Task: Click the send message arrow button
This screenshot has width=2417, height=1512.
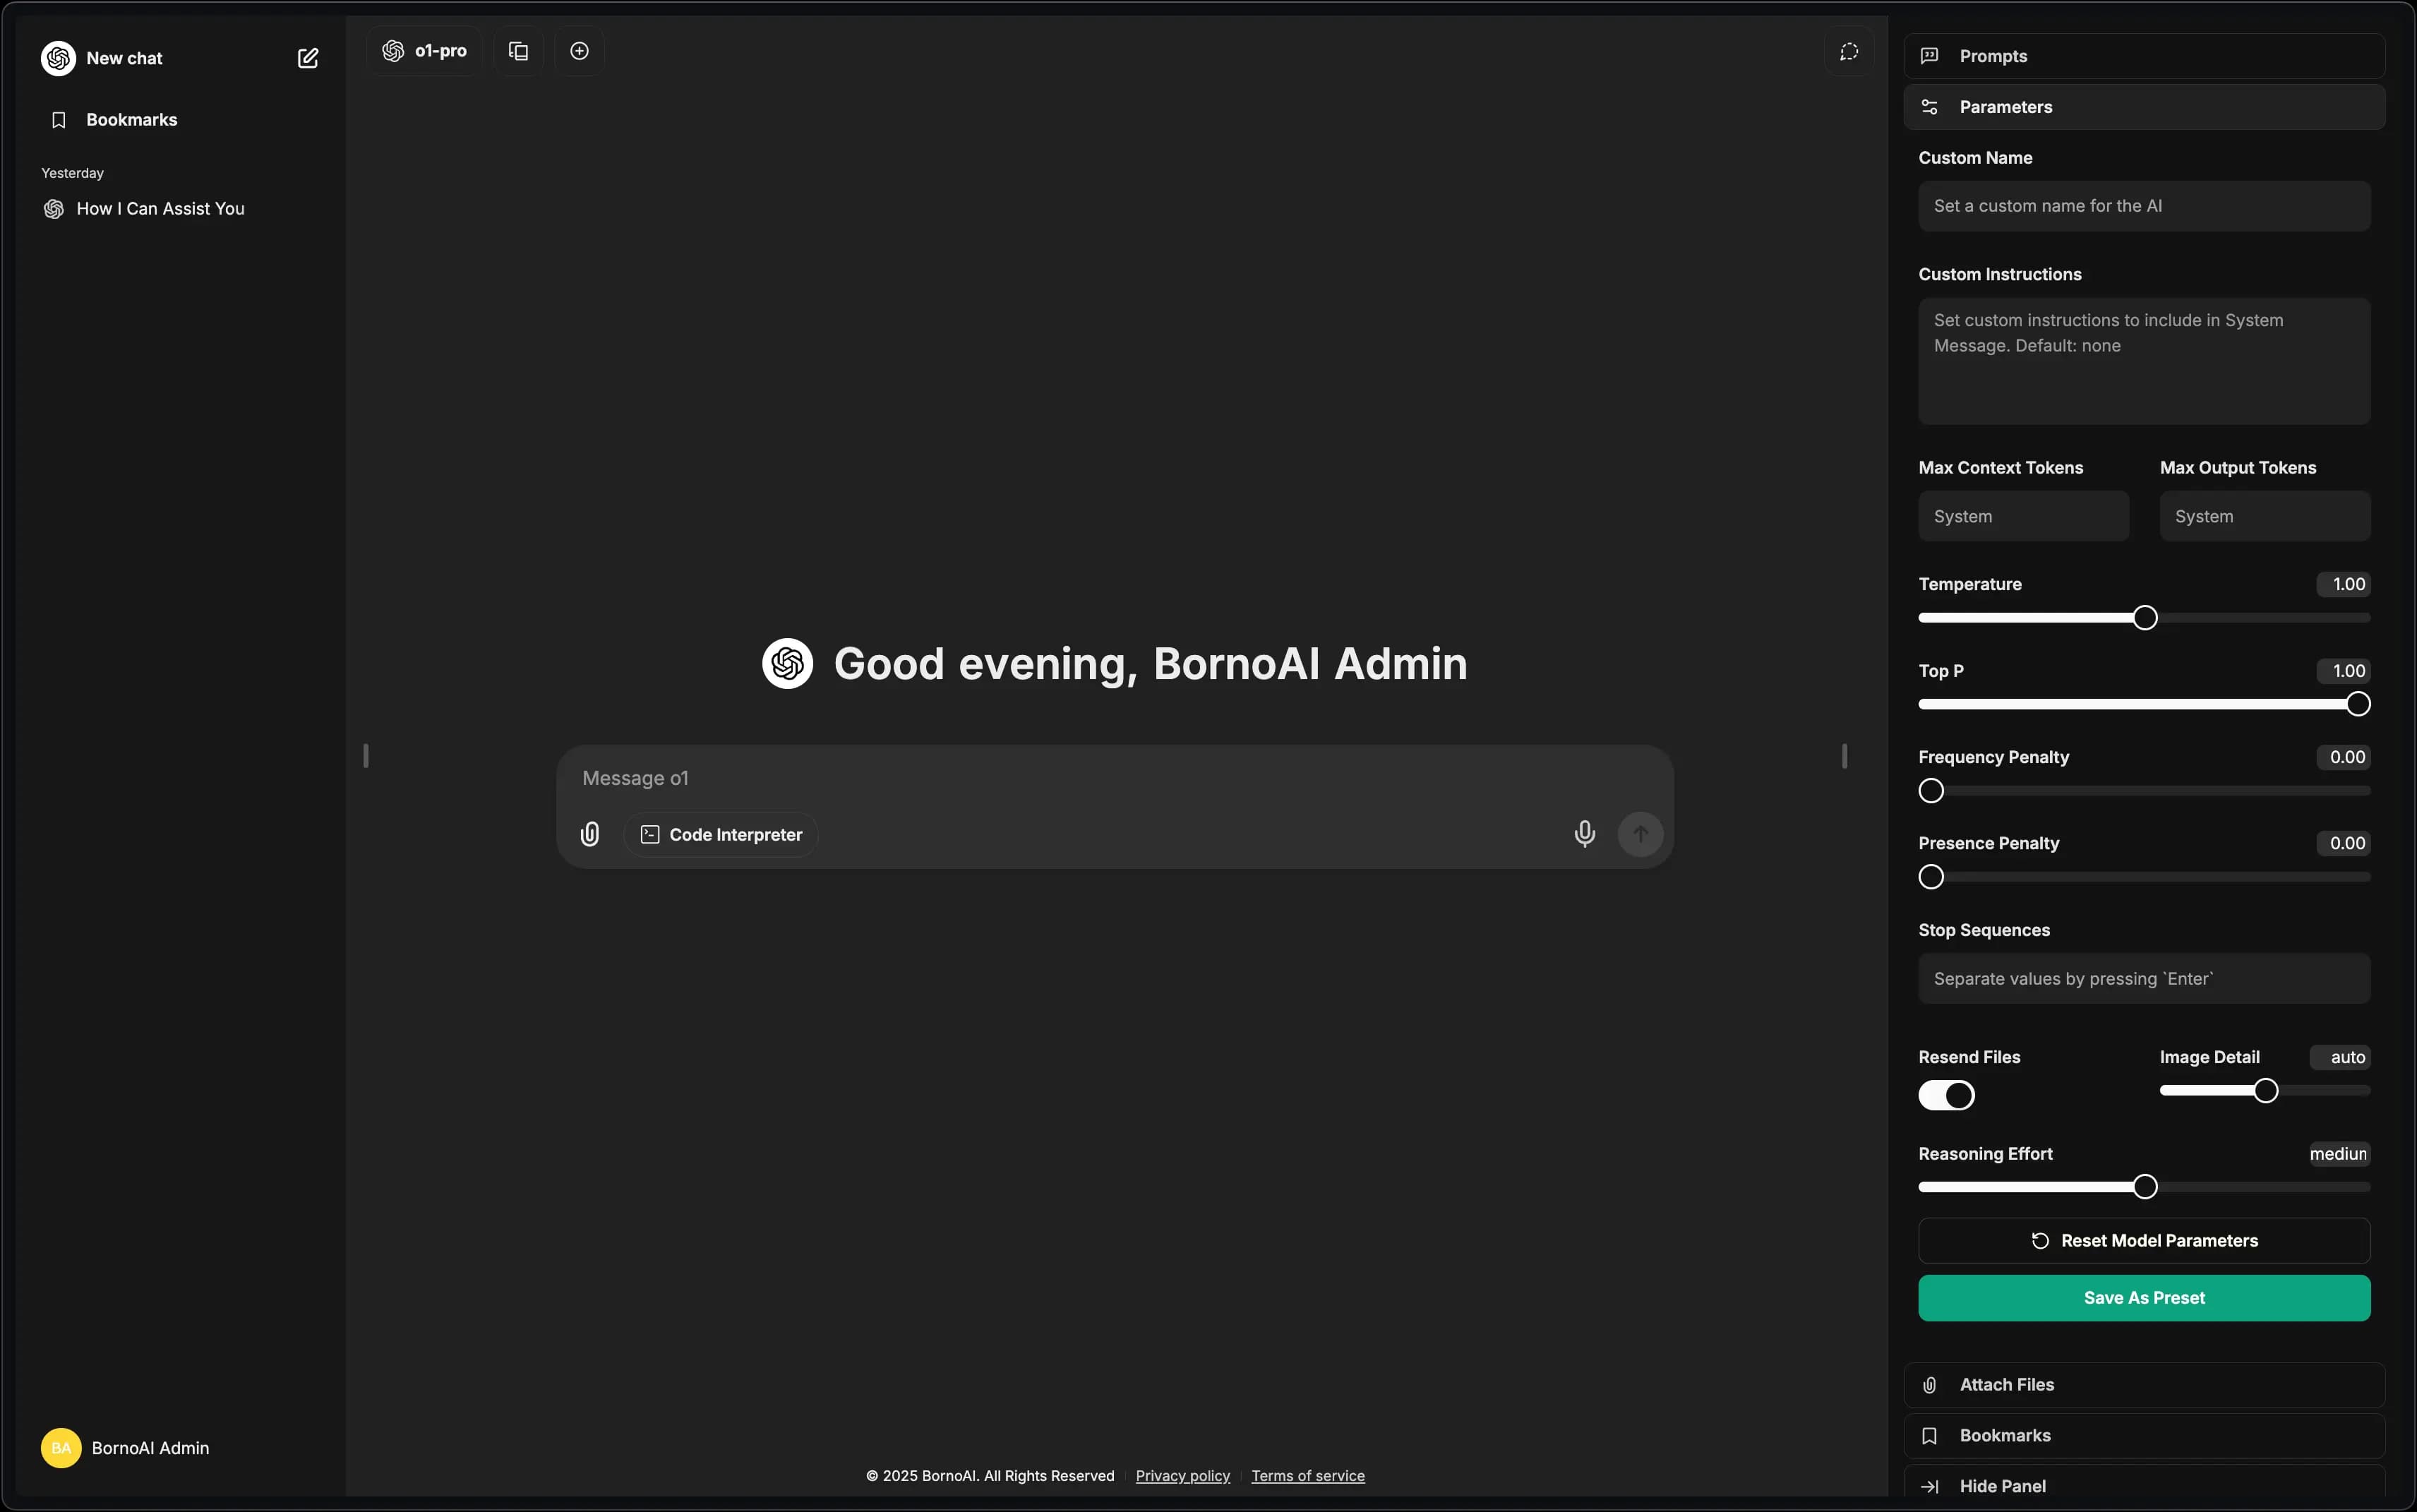Action: tap(1640, 834)
